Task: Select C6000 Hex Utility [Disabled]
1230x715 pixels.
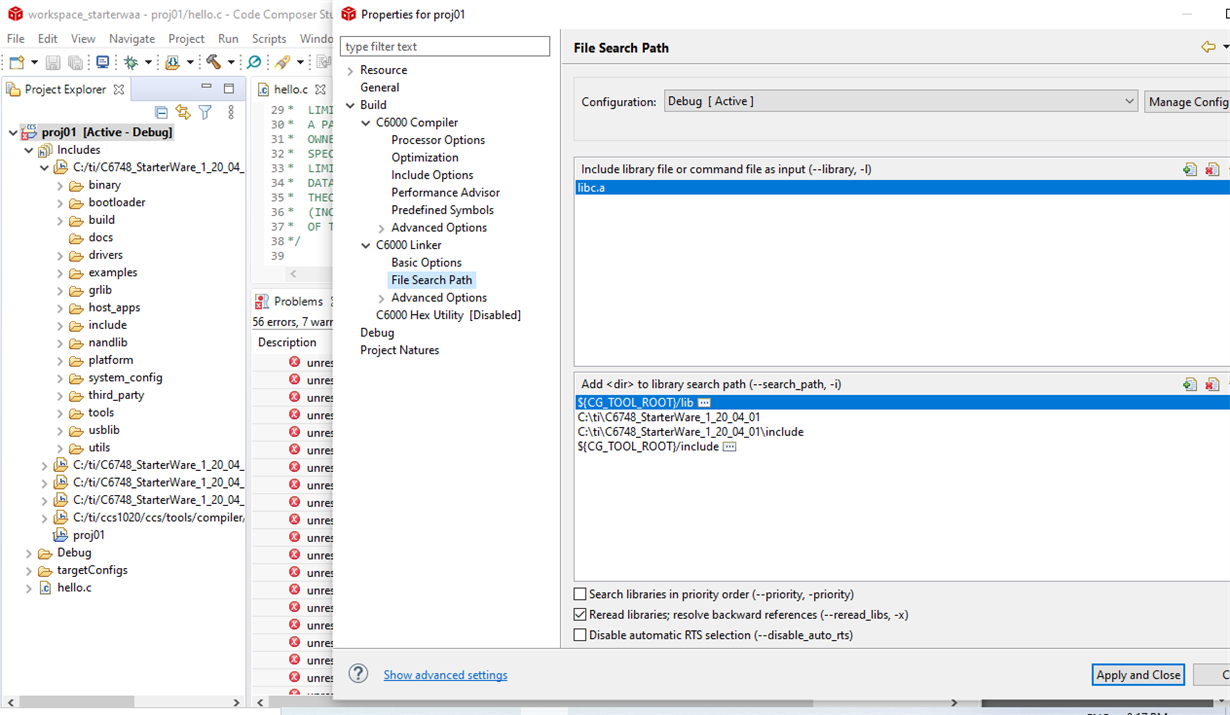Action: [448, 315]
